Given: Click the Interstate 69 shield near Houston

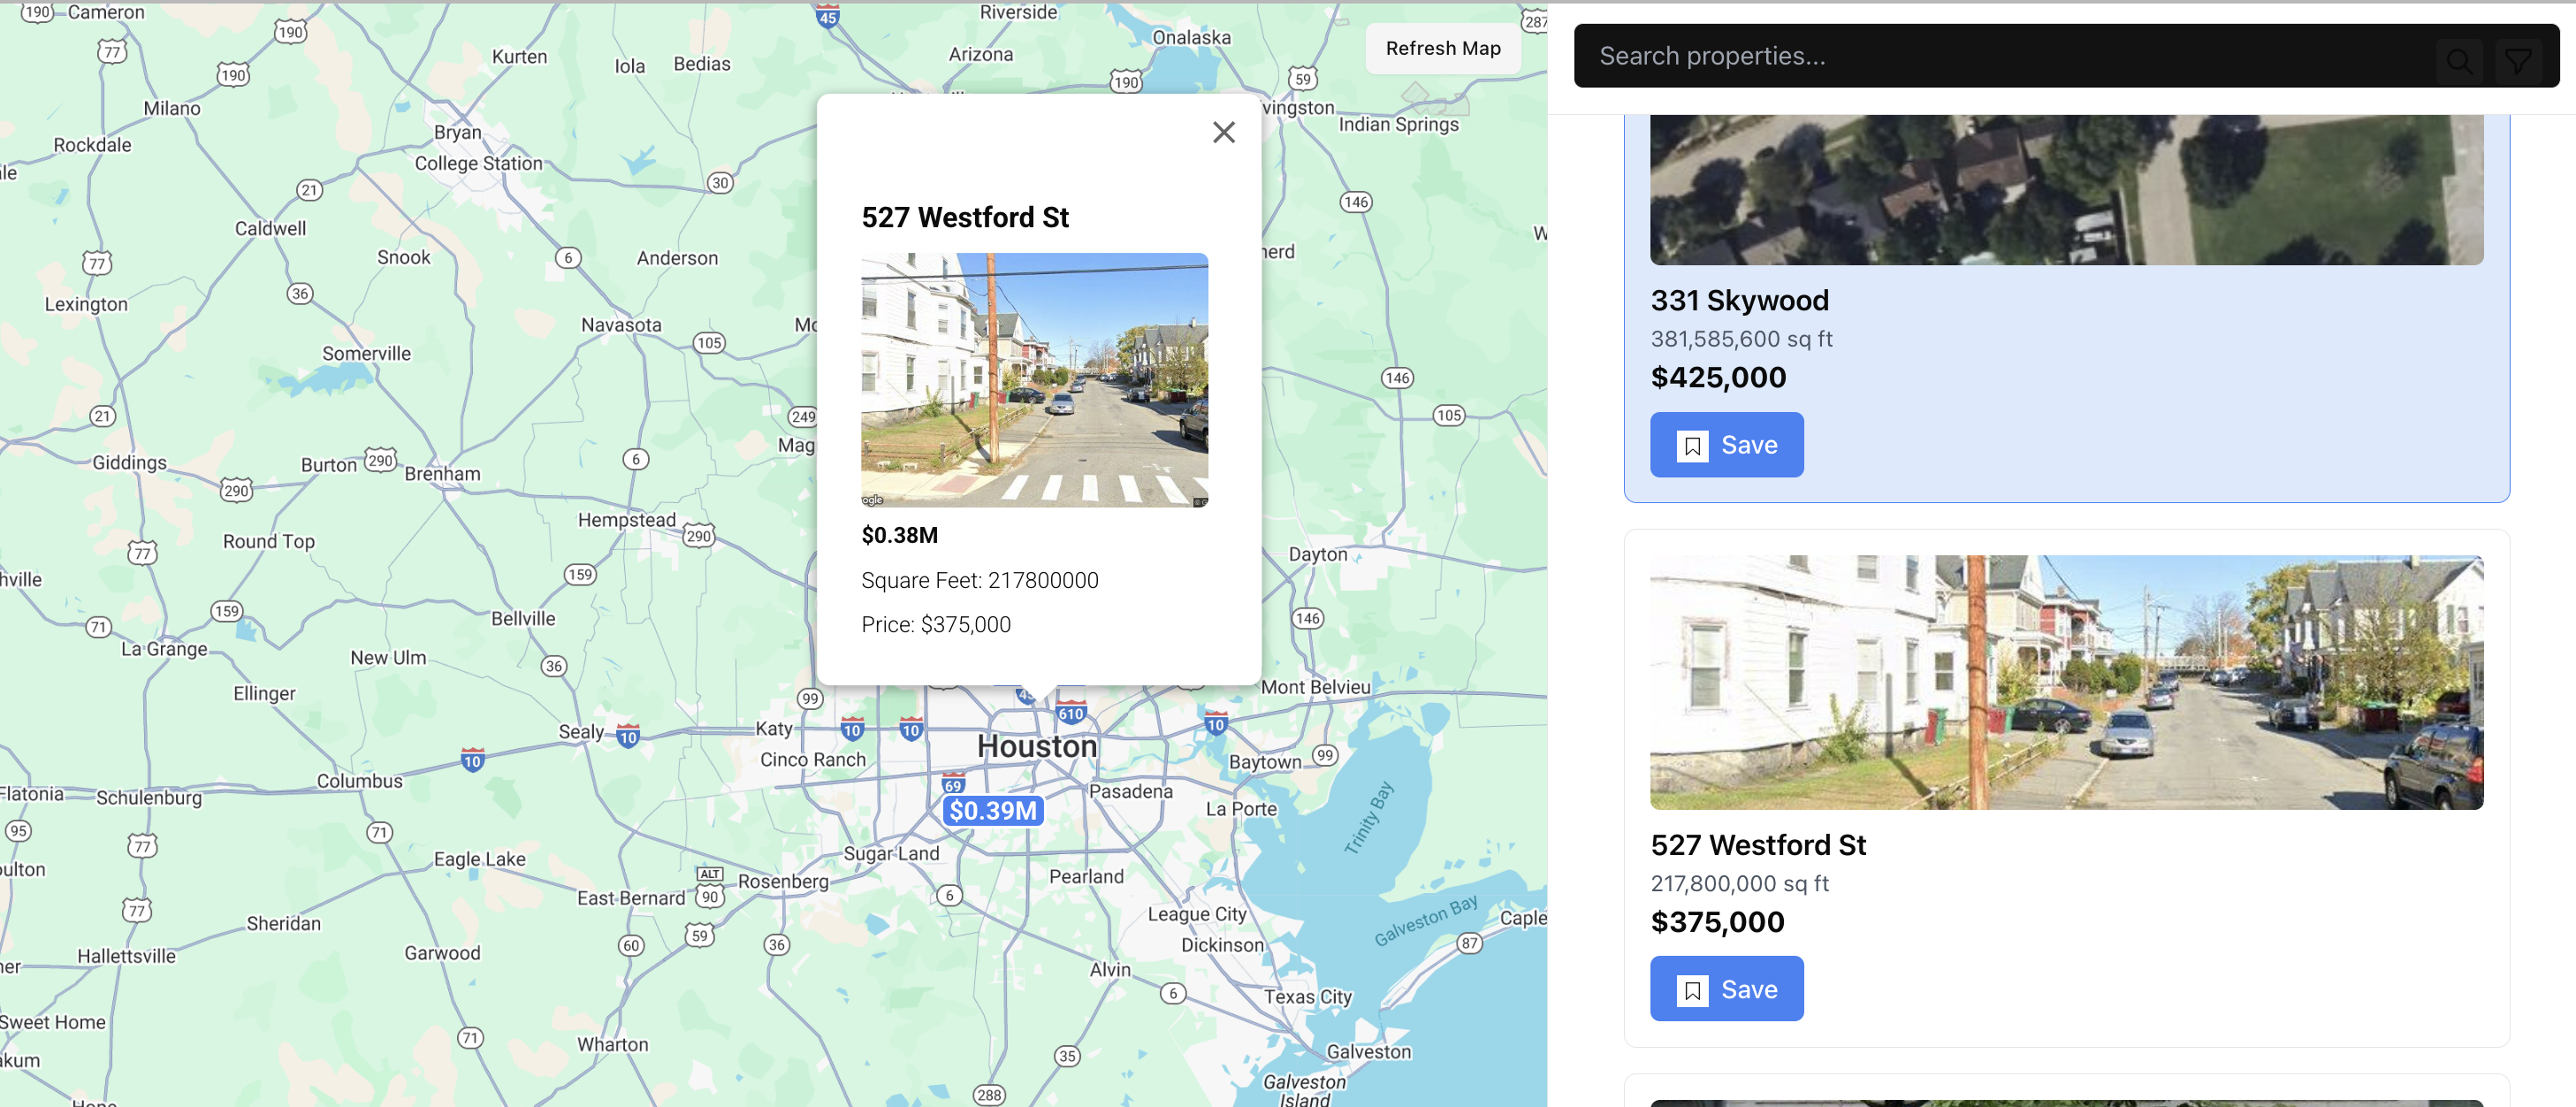Looking at the screenshot, I should point(953,784).
